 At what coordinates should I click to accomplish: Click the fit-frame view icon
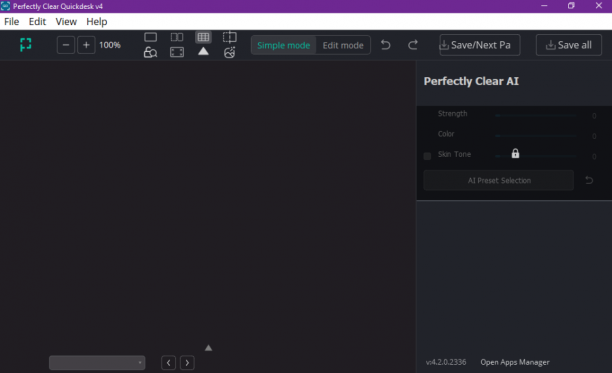(x=177, y=52)
